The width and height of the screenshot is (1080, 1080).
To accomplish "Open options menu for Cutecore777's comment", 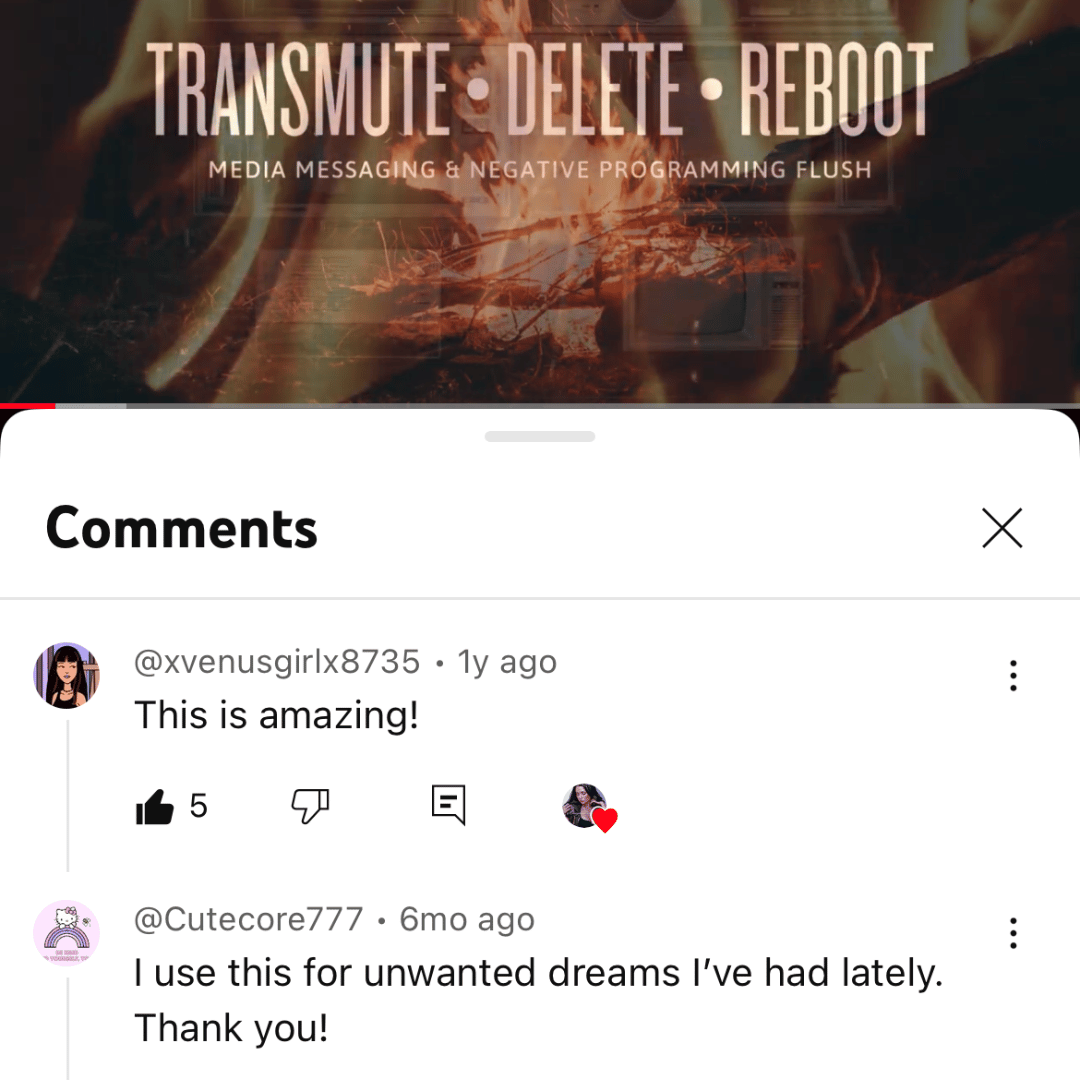I will (x=1012, y=933).
